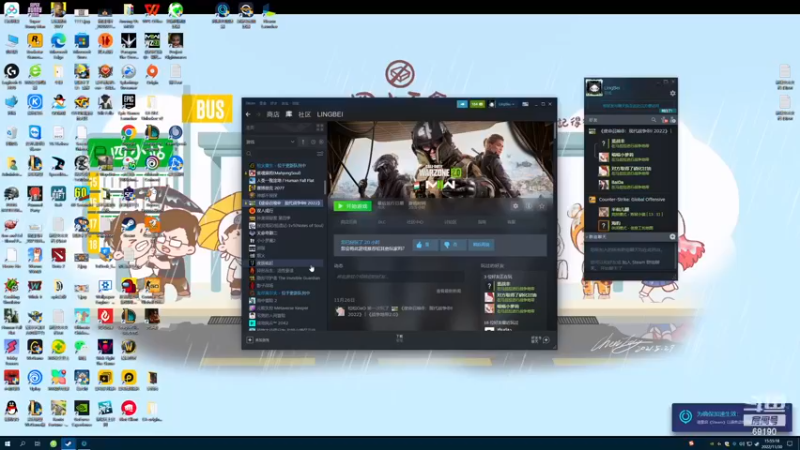
Task: Open game info icon beside settings gear
Action: [x=529, y=206]
